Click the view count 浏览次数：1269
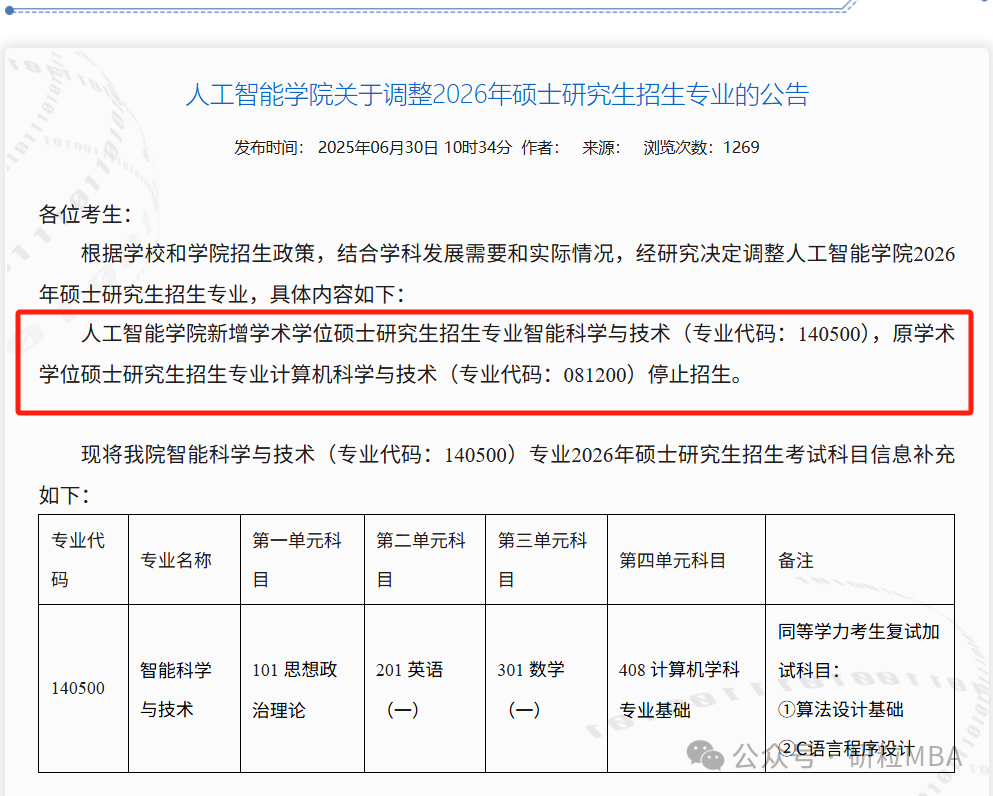Viewport: 993px width, 796px height. (701, 148)
